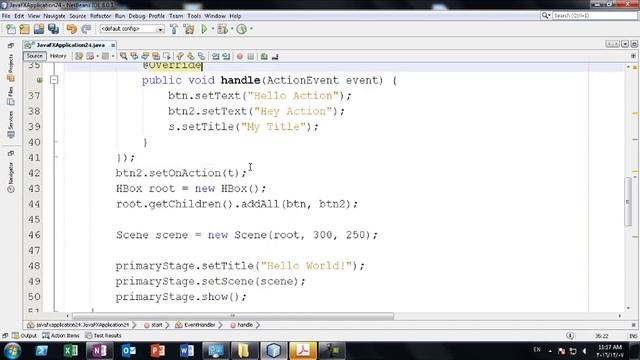Viewport: 640px width, 360px height.
Task: Click the New Project toolbar icon
Action: [x=25, y=29]
